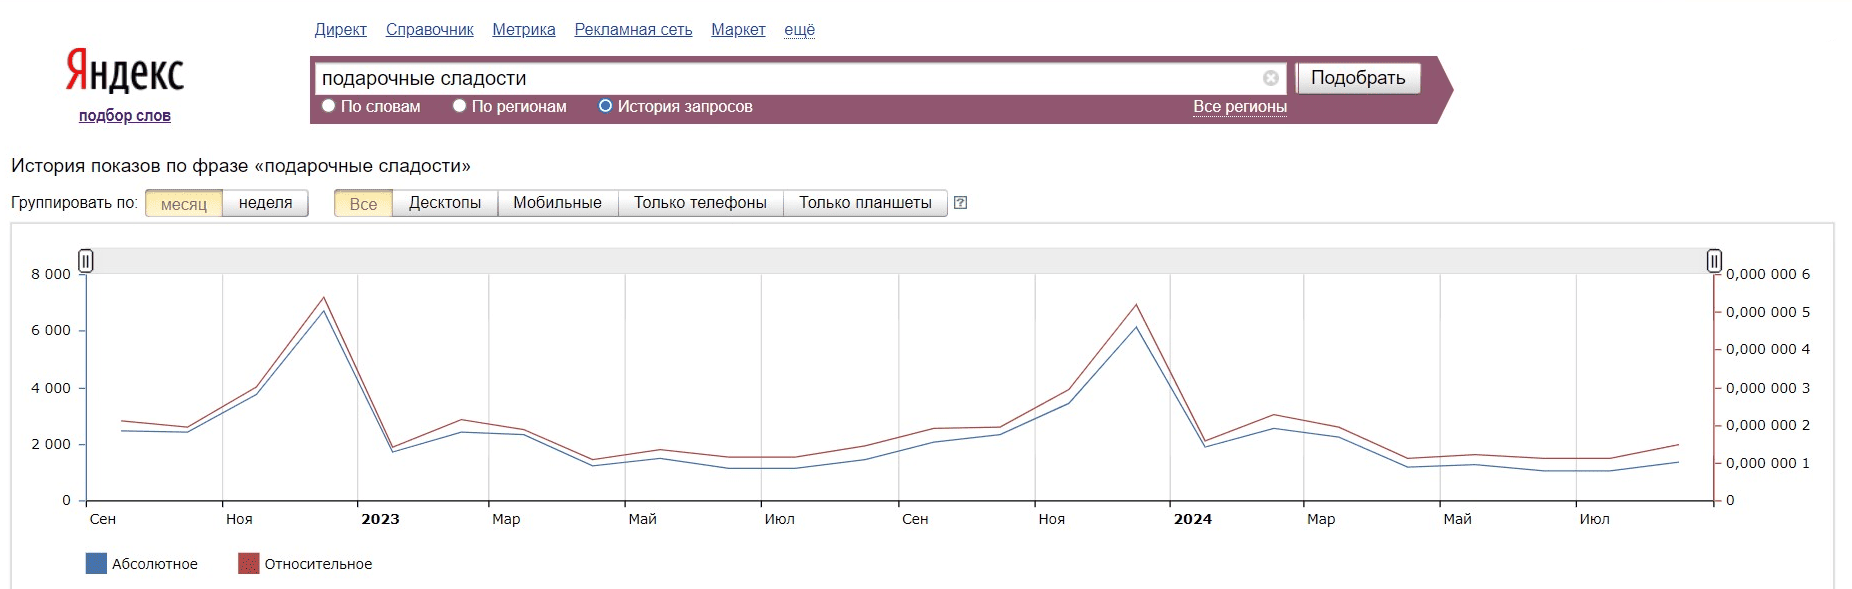Expand the ещё menu link
This screenshot has height=589, width=1852.
point(799,30)
